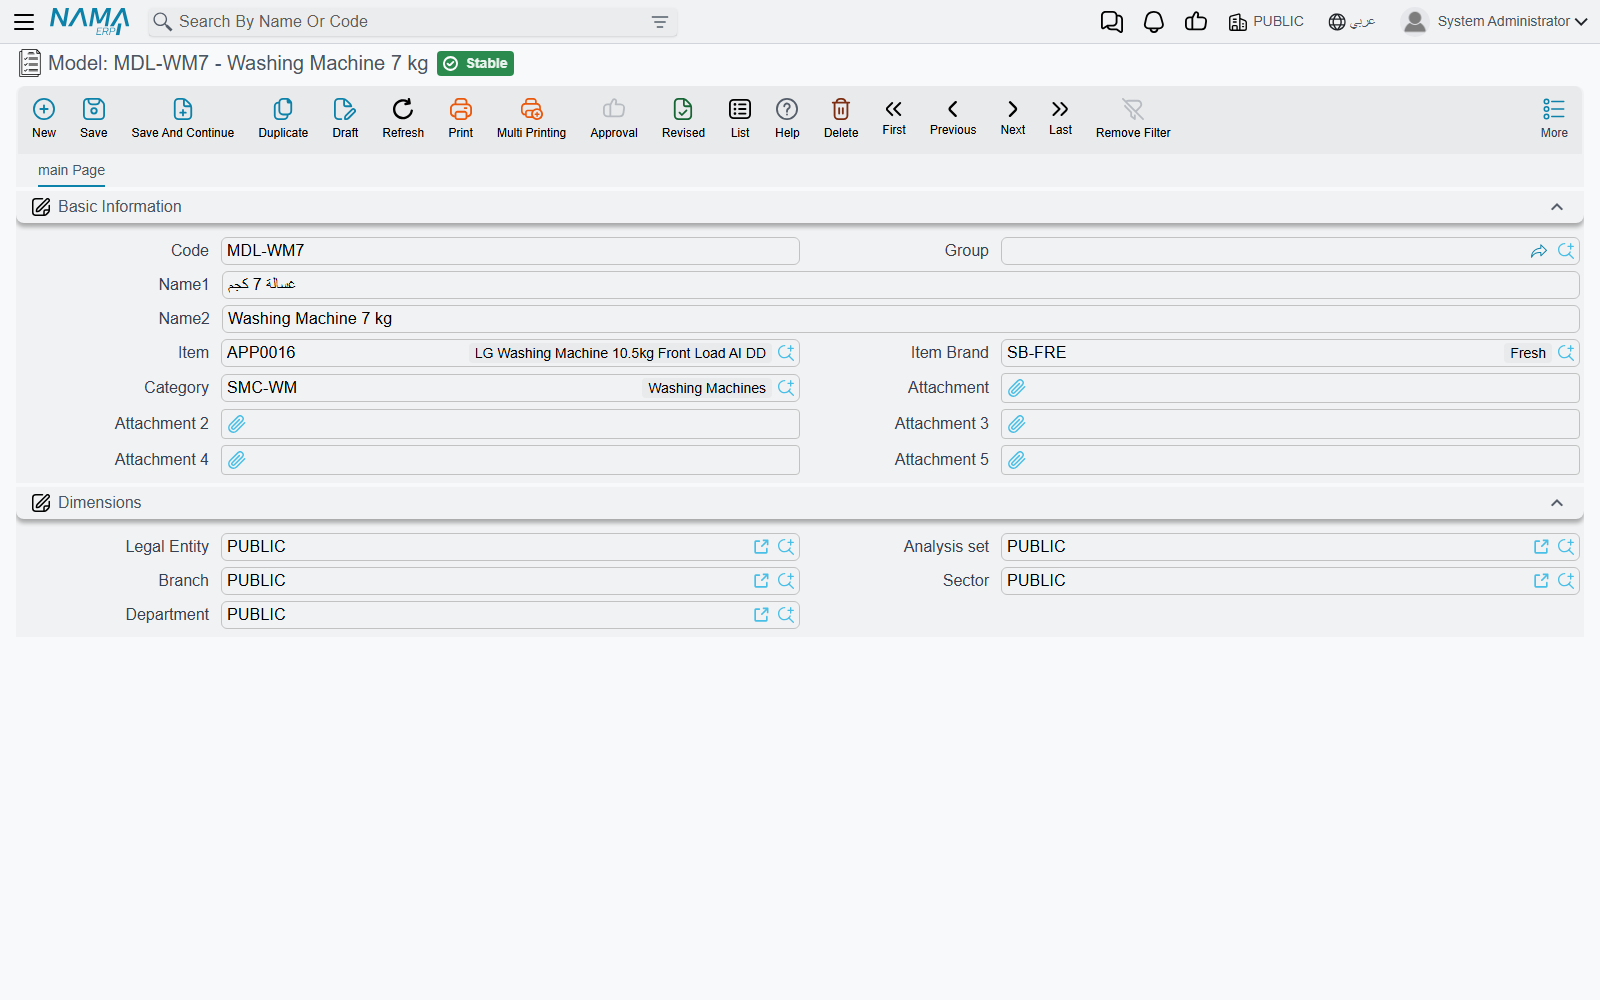Open System Administrator user menu
1600x1000 pixels.
1495,22
